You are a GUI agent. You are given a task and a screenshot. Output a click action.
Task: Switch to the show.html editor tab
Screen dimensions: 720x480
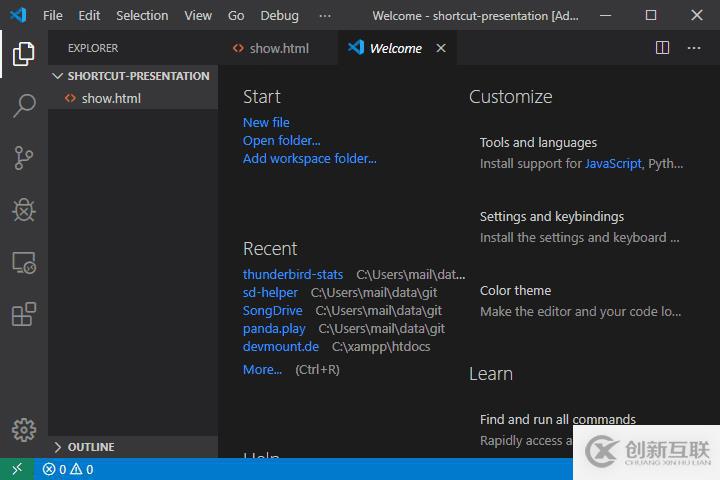(x=278, y=48)
